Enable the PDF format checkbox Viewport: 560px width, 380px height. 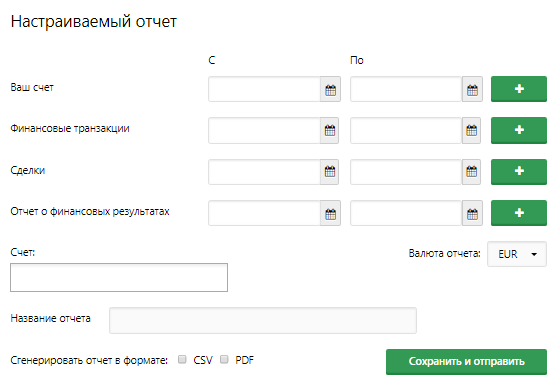coord(224,359)
